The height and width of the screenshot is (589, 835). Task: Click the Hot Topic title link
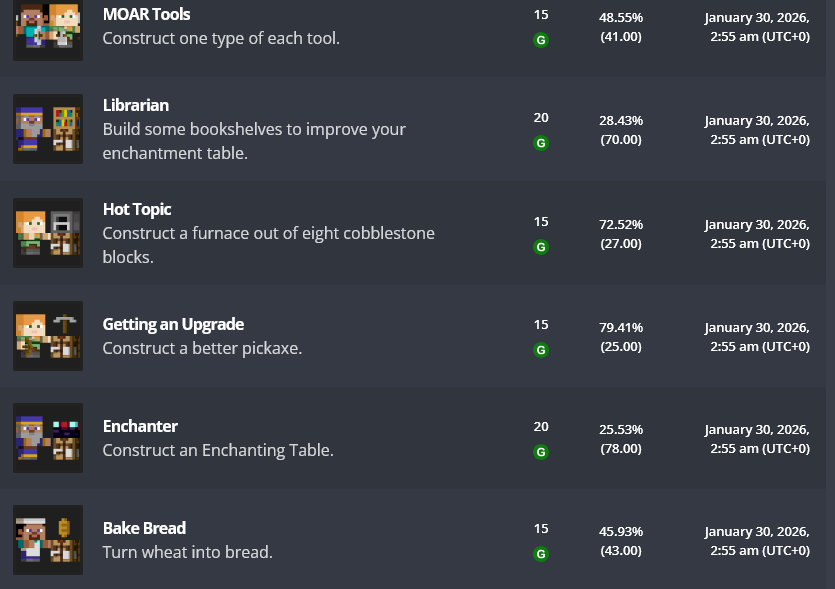[137, 209]
